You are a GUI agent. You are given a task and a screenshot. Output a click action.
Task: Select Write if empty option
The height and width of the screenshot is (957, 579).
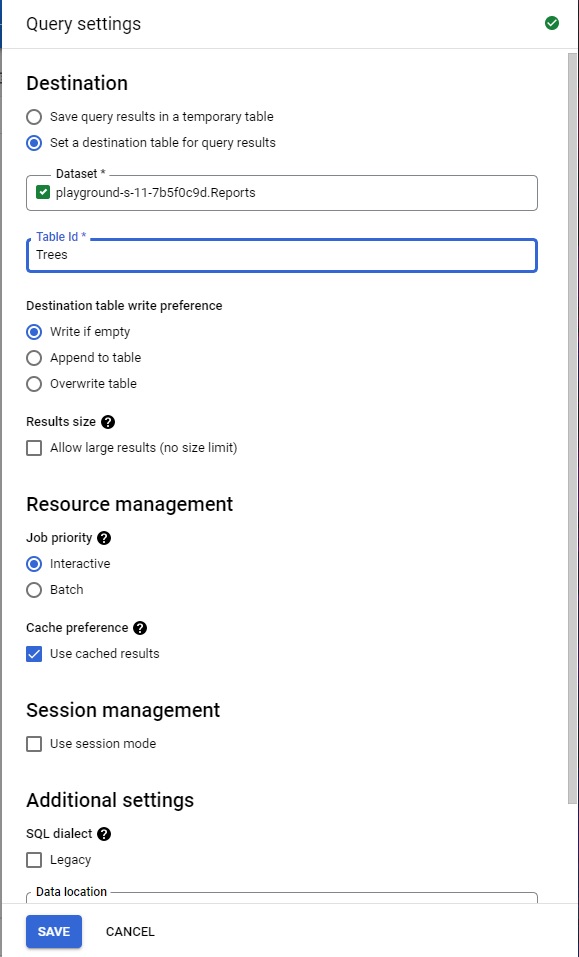click(x=34, y=332)
